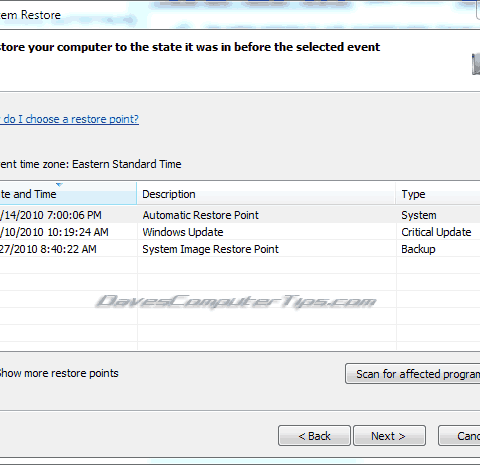Click the 8:40:22 AM date cell
Image resolution: width=480 pixels, height=465 pixels.
pos(48,249)
